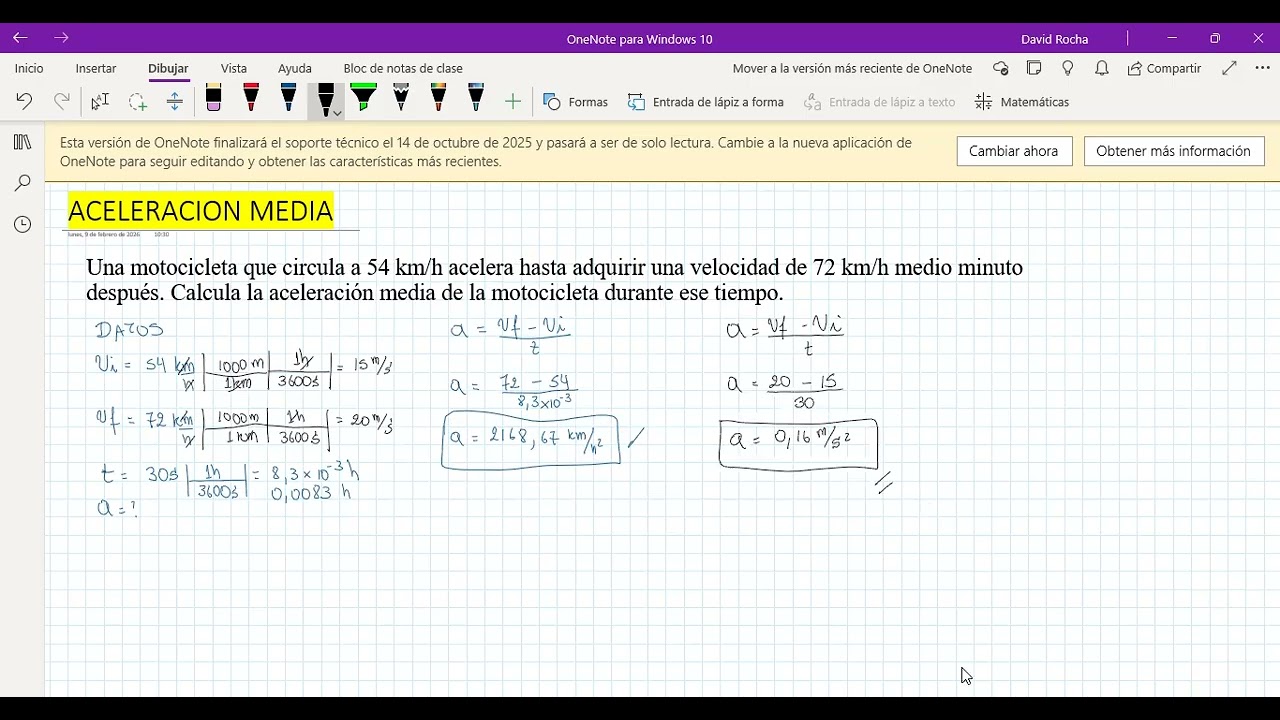Open the more options ellipsis menu
The width and height of the screenshot is (1280, 720).
point(1262,68)
